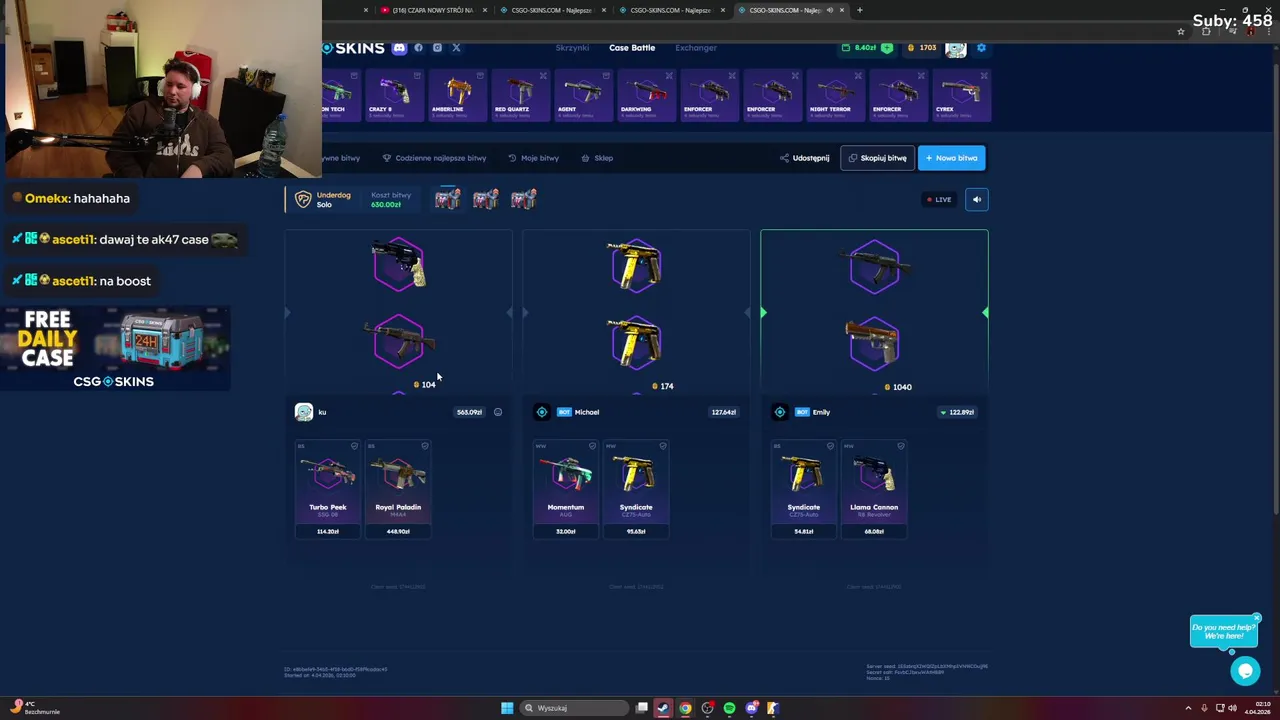Viewport: 1280px width, 720px height.
Task: Open new browser tab with plus button
Action: click(x=859, y=10)
